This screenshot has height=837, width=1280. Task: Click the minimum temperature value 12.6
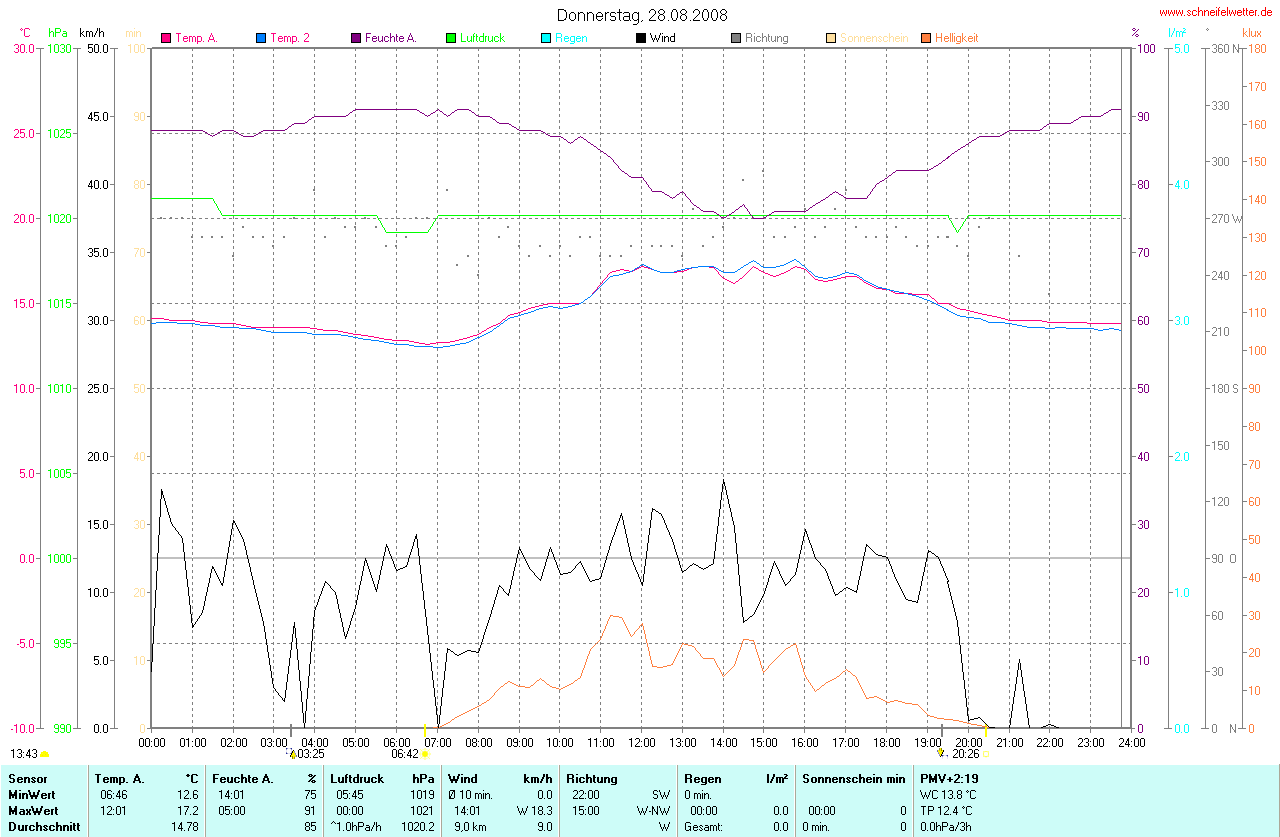(188, 794)
